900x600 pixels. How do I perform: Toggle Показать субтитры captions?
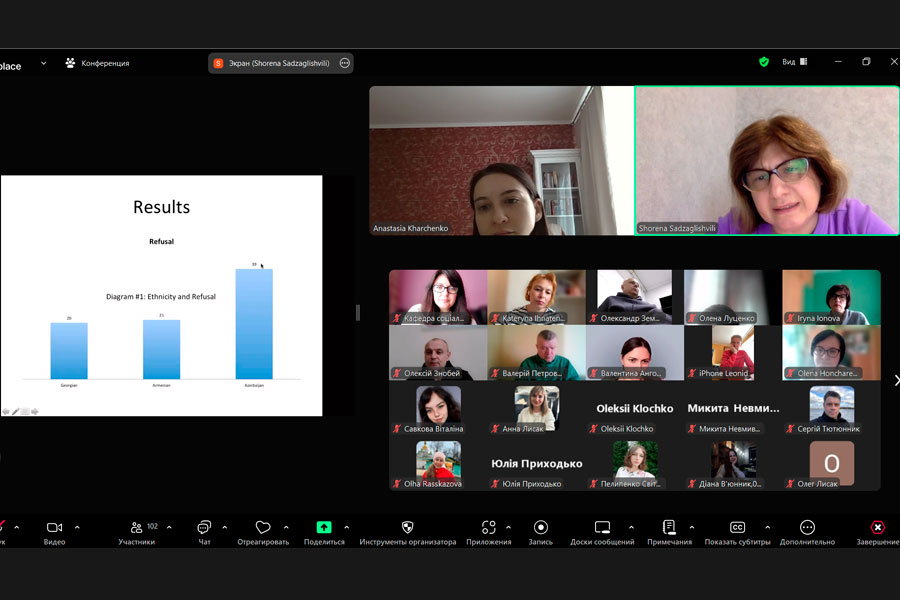coord(738,532)
